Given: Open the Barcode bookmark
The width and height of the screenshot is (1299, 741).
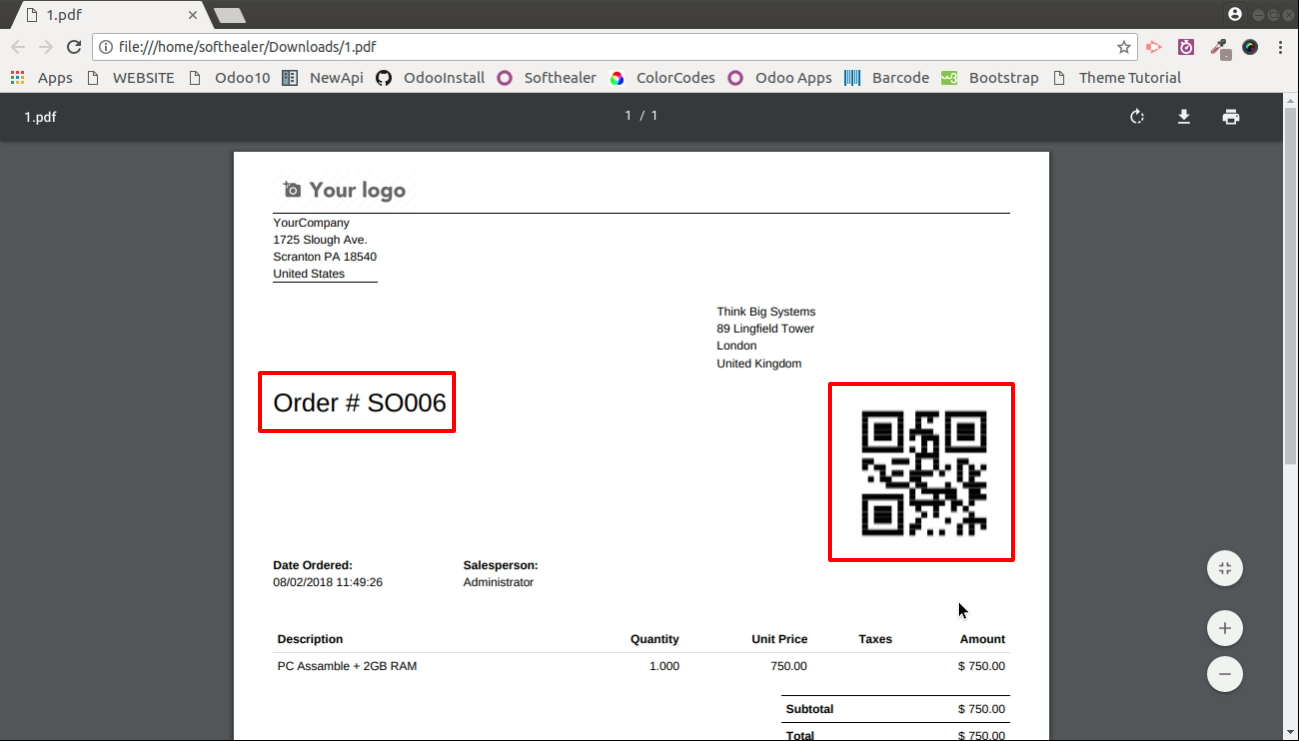Looking at the screenshot, I should pyautogui.click(x=887, y=78).
